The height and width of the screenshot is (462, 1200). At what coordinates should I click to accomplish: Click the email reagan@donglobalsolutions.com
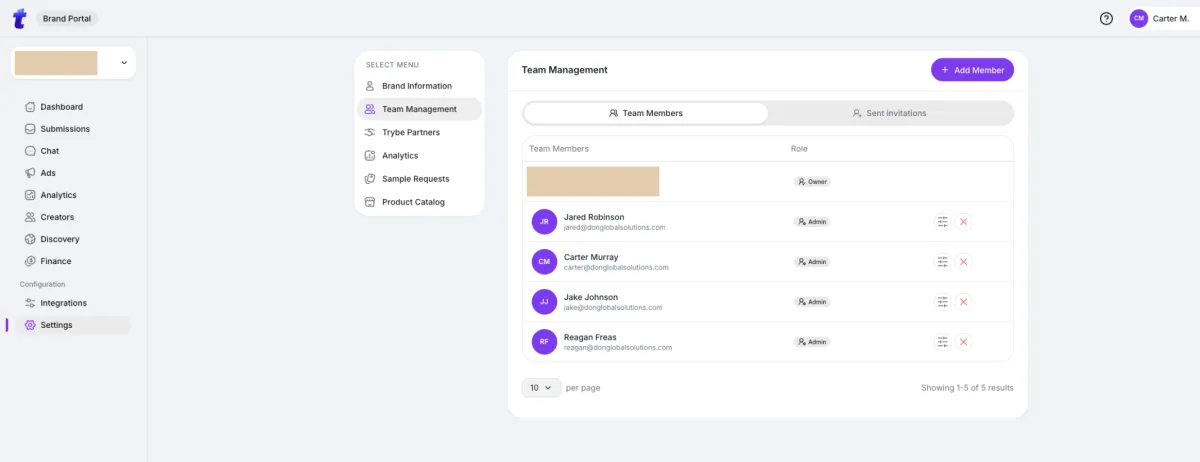coord(618,348)
